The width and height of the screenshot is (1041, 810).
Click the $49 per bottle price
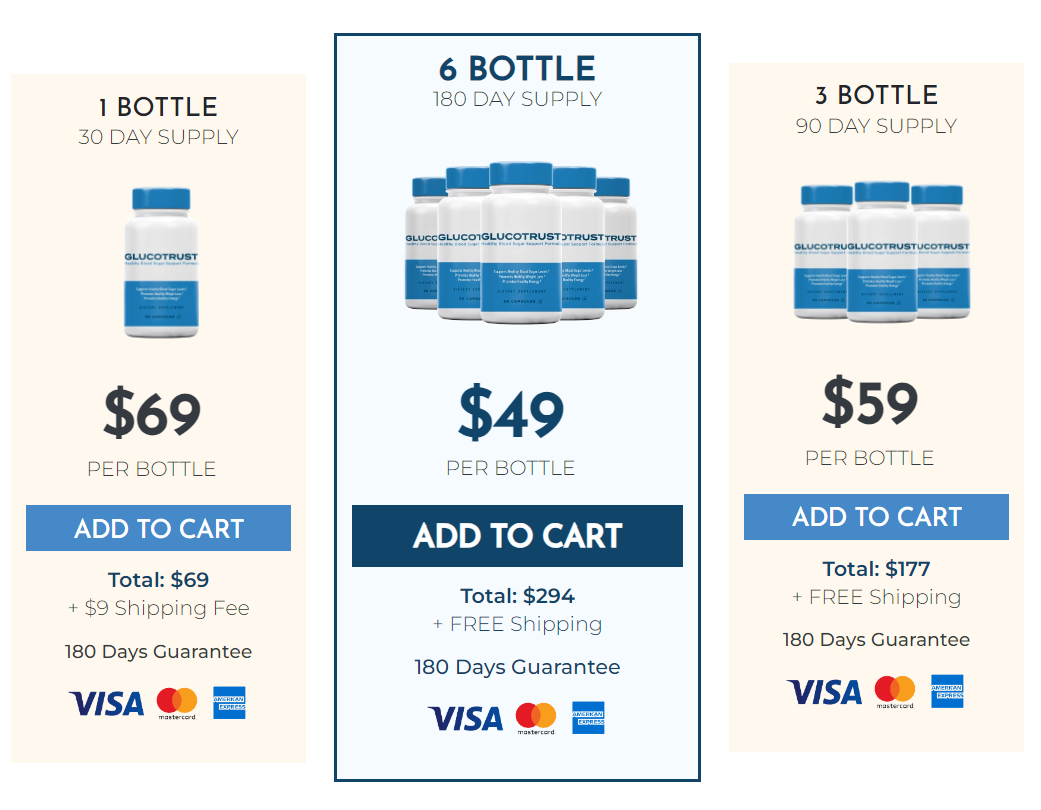511,412
